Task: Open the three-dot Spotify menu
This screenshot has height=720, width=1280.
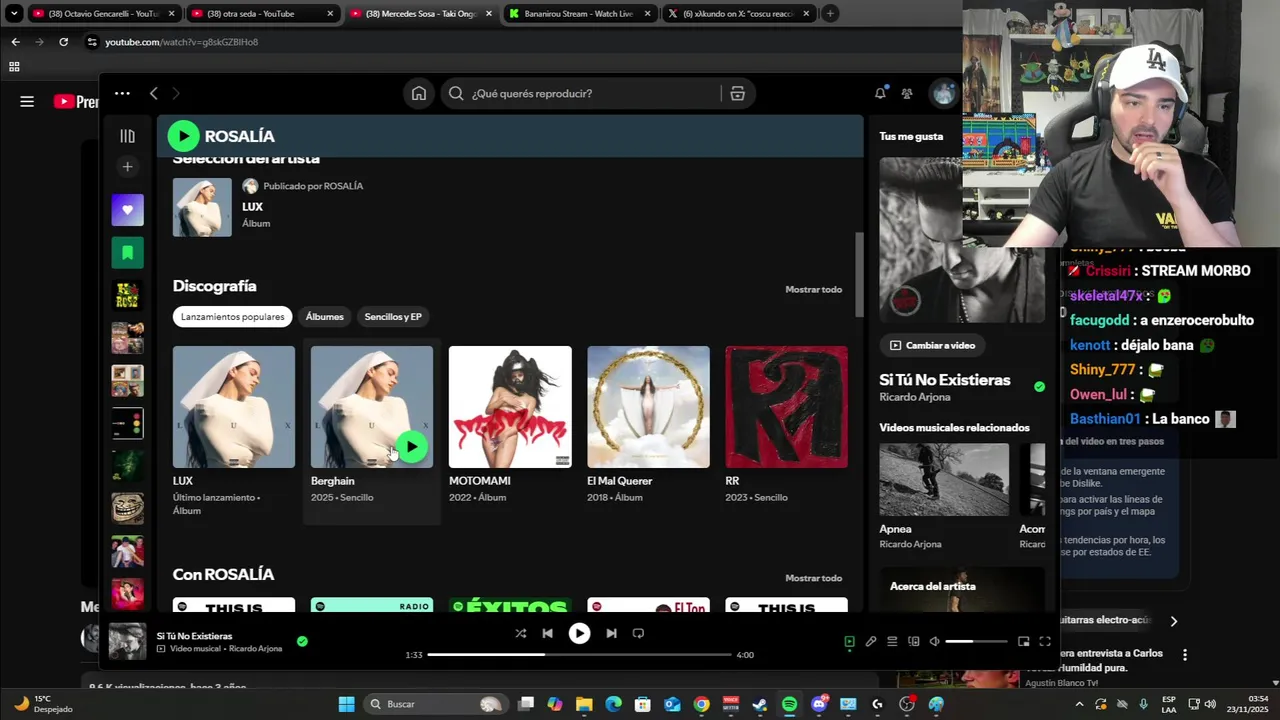Action: 122,93
